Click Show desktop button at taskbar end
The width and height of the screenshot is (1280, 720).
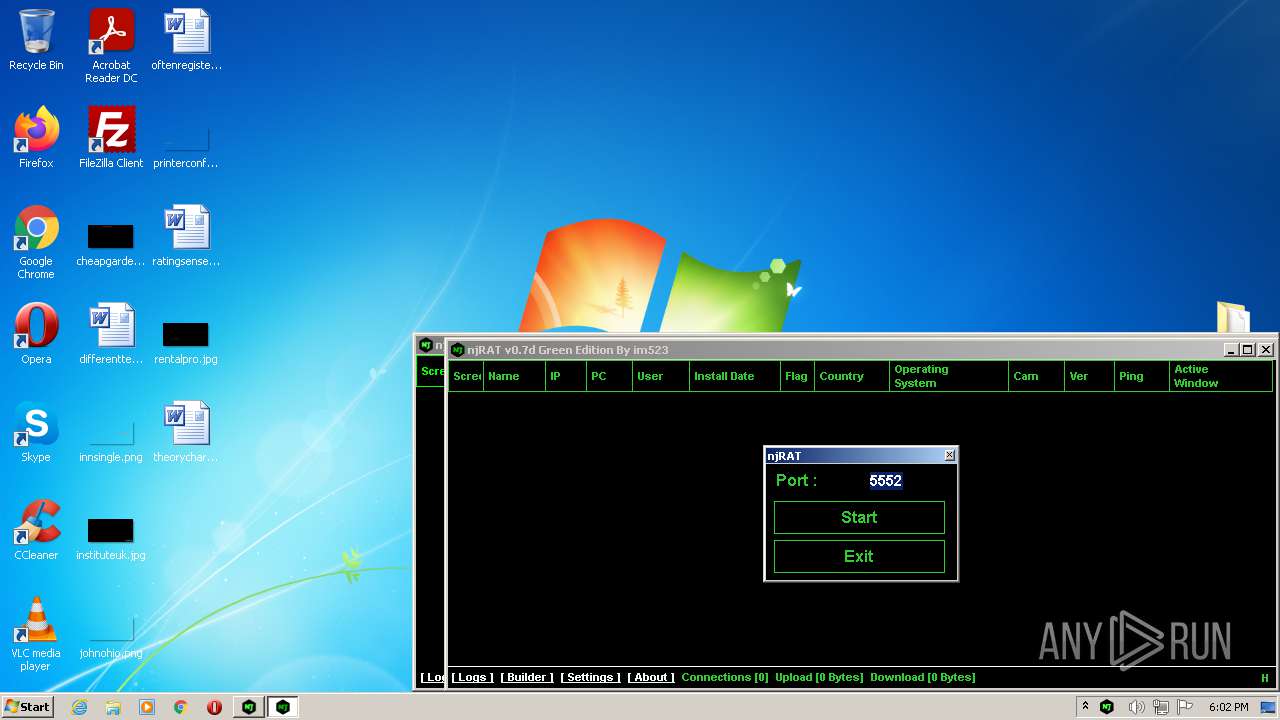[x=1270, y=707]
